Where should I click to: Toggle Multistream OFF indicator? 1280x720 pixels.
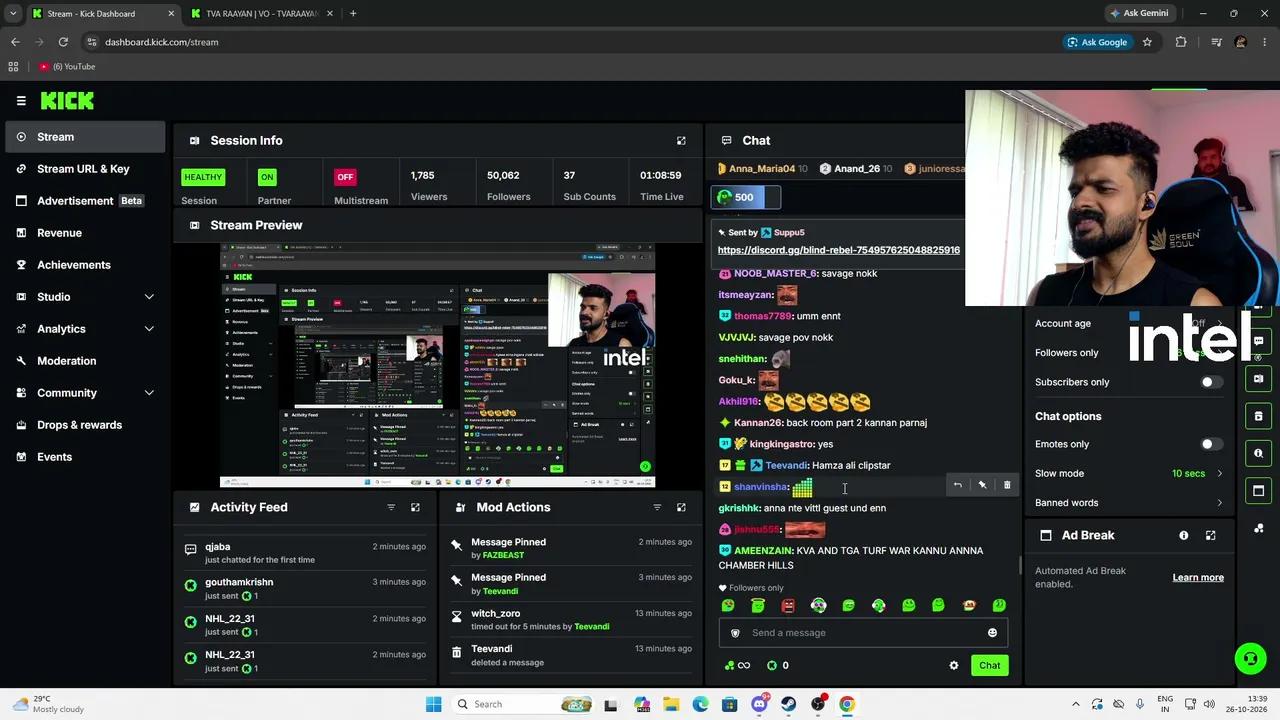coord(345,177)
